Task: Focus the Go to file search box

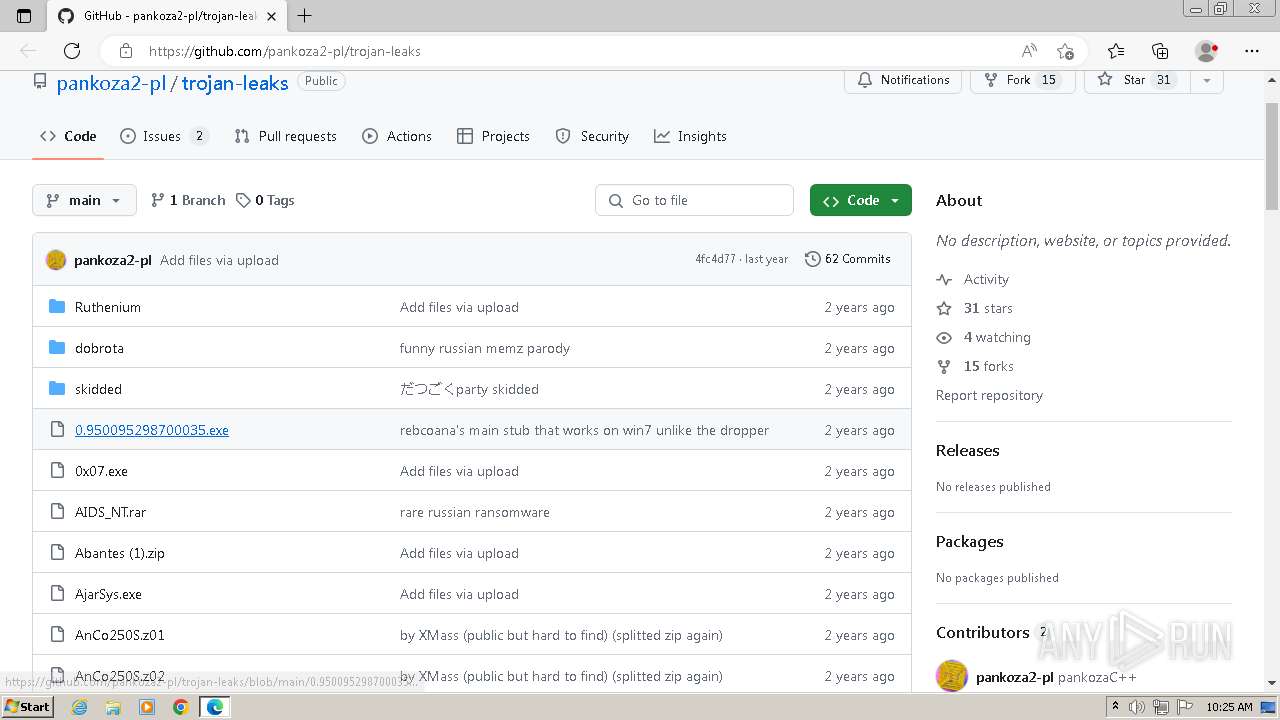Action: tap(694, 200)
